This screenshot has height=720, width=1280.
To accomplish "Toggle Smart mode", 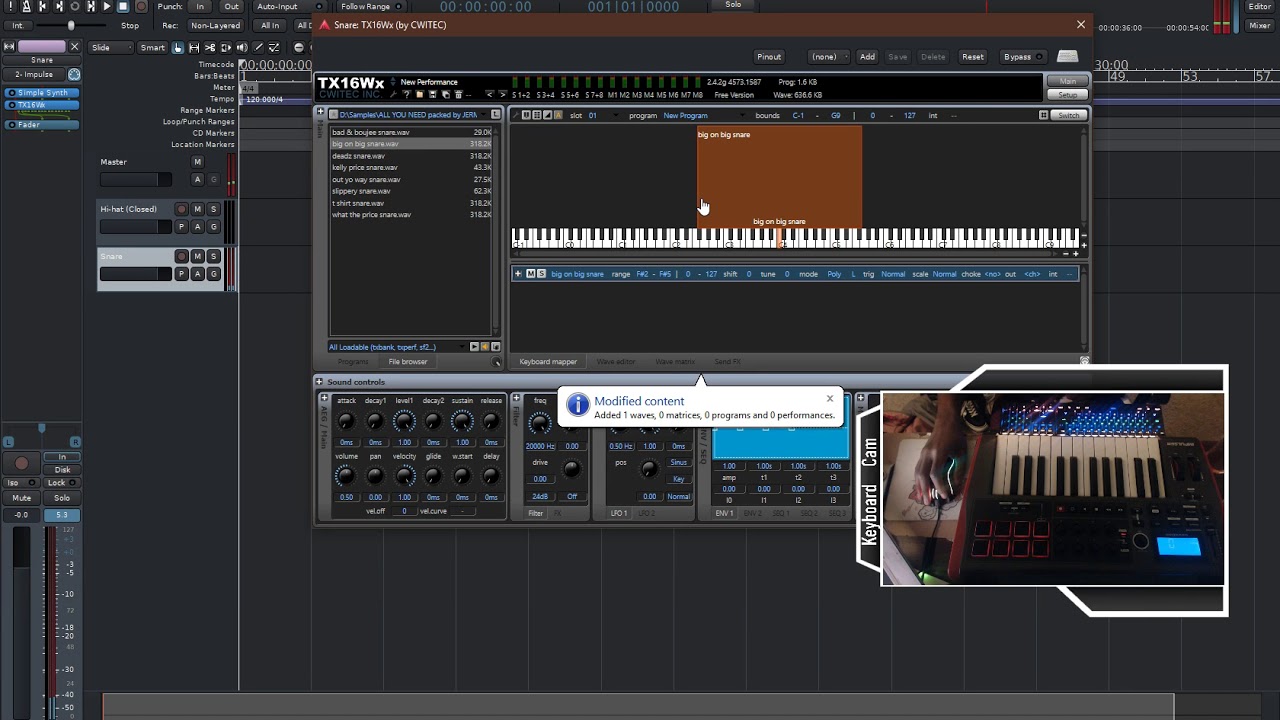I will tap(152, 47).
